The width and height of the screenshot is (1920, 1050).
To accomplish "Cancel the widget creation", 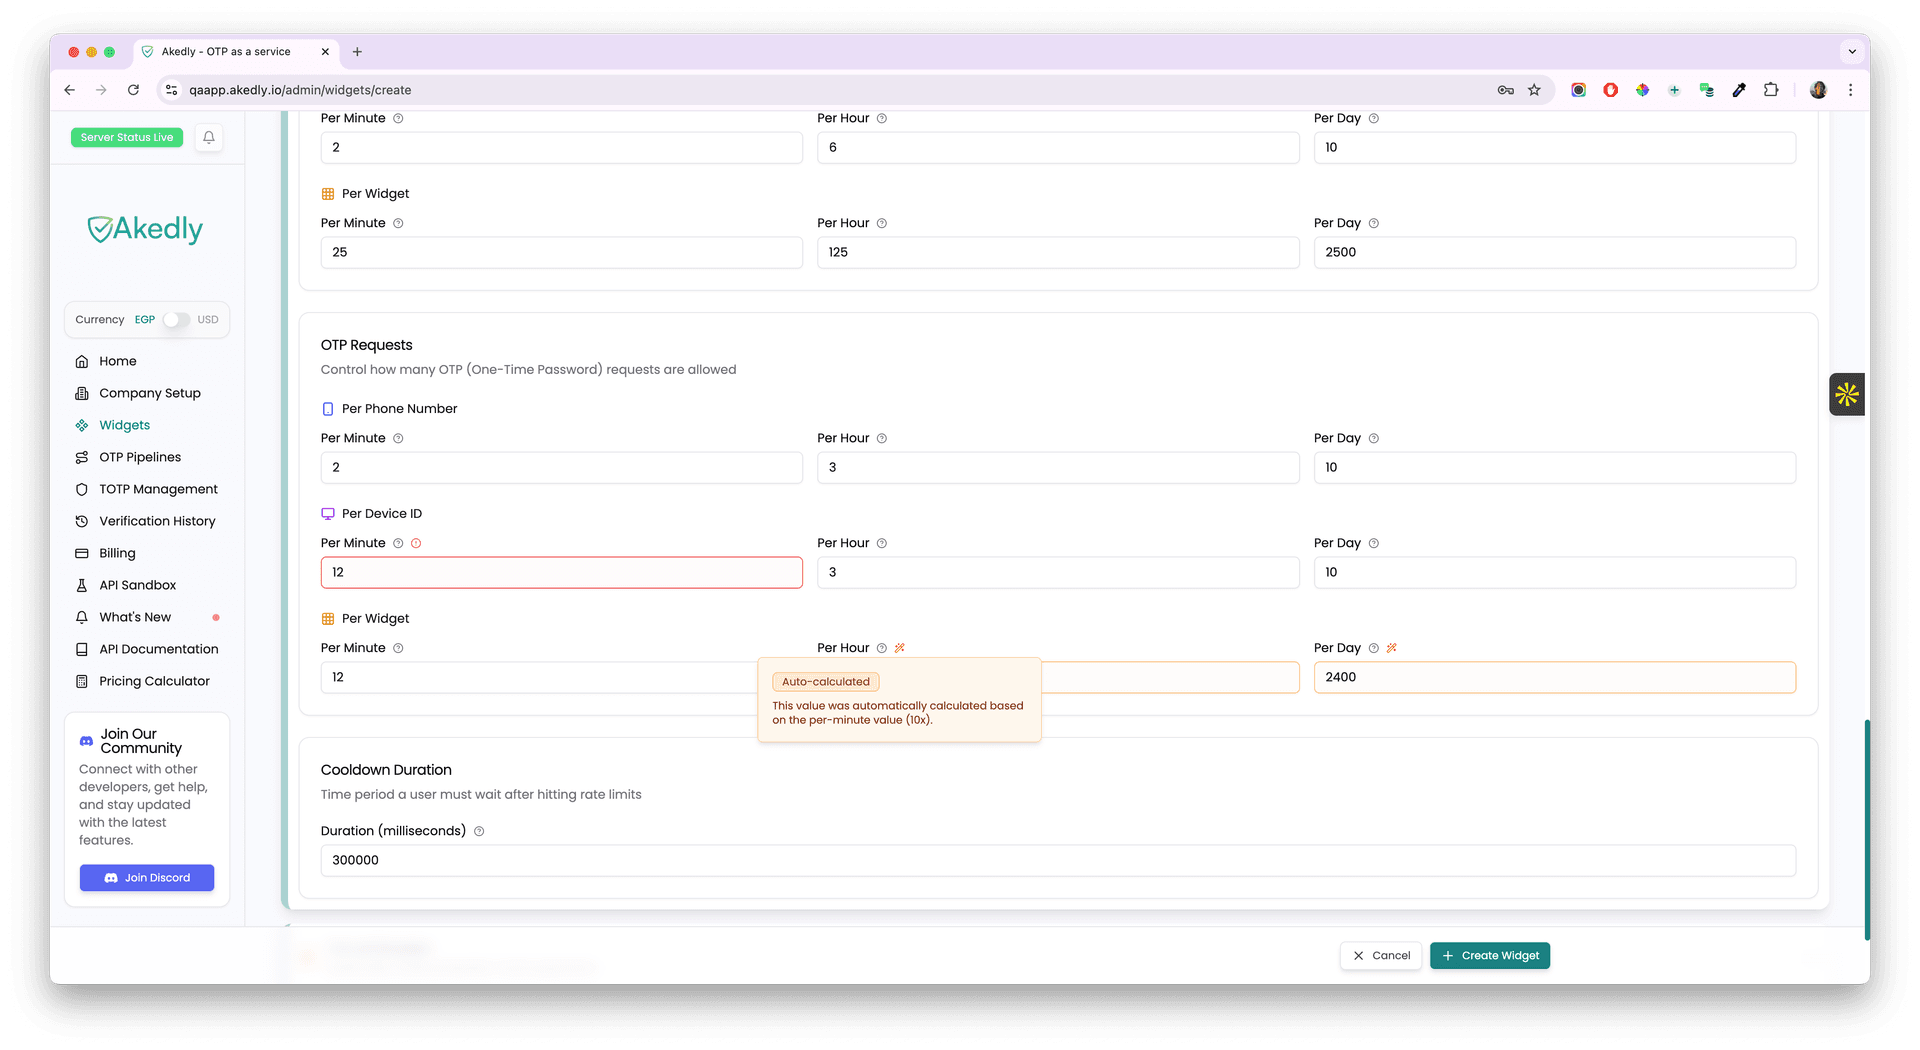I will (x=1381, y=955).
